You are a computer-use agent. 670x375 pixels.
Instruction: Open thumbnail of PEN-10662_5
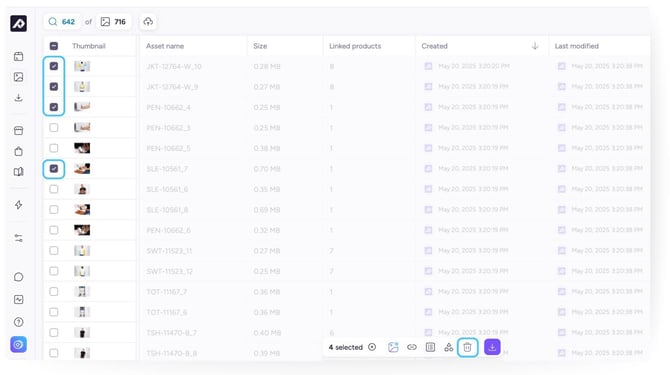82,148
